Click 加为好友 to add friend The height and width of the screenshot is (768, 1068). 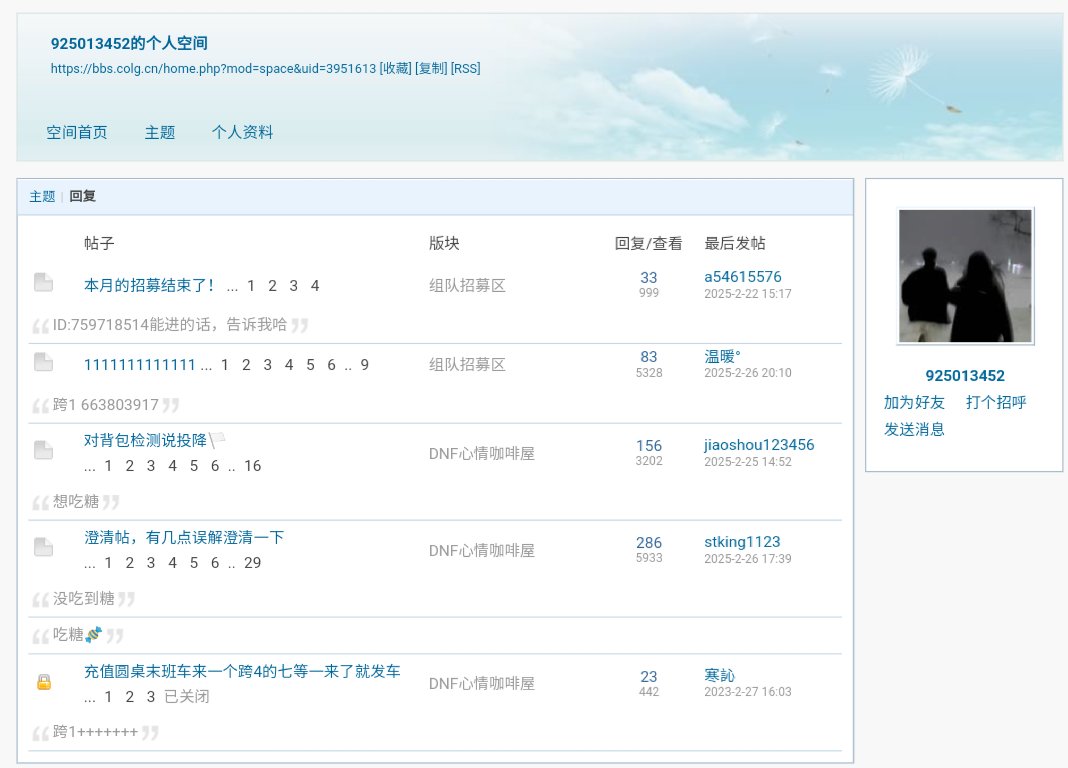pyautogui.click(x=914, y=402)
